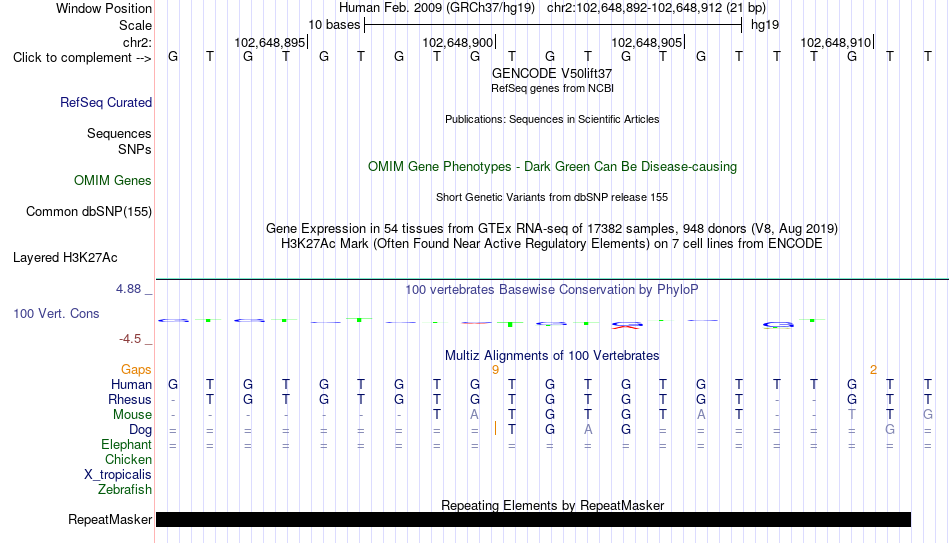Click the H3K27Ac Mark ENCODE title
This screenshot has height=543, width=950.
pyautogui.click(x=552, y=244)
